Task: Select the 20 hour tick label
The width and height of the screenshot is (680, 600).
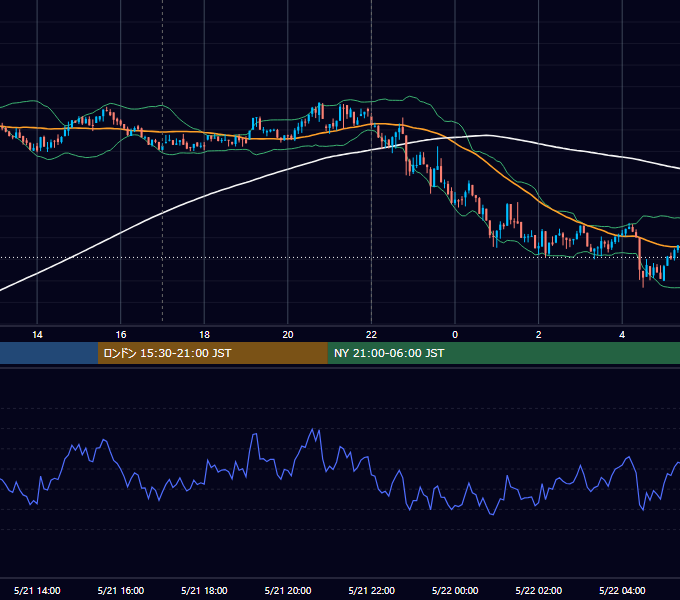Action: (288, 335)
